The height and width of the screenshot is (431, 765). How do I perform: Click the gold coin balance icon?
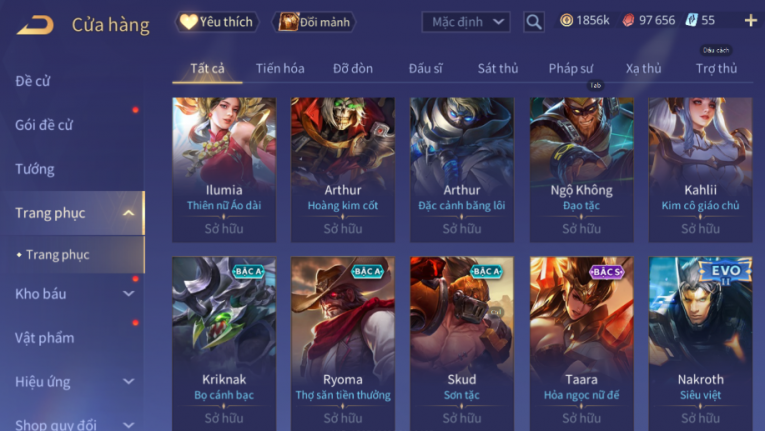point(566,21)
